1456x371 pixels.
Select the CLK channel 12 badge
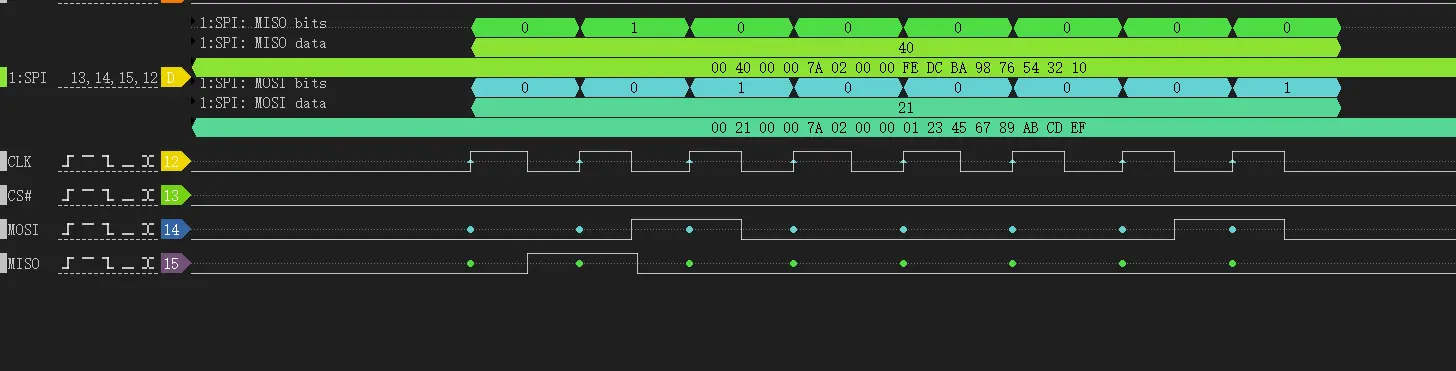174,161
